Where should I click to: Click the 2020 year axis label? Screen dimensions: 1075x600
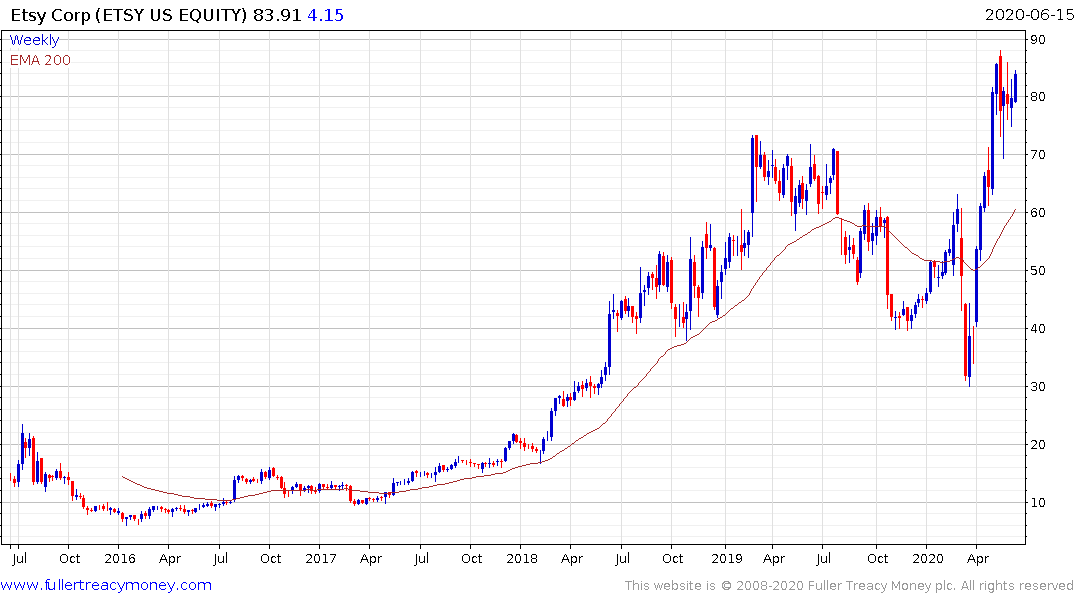tap(928, 559)
